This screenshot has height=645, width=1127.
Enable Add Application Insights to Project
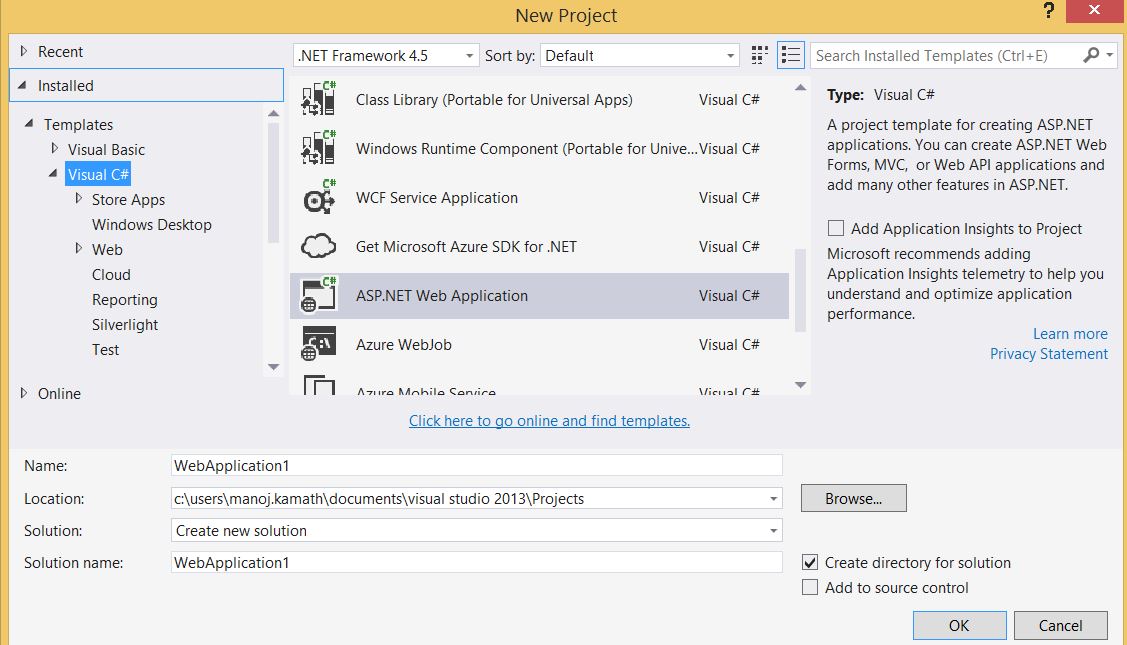tap(834, 228)
